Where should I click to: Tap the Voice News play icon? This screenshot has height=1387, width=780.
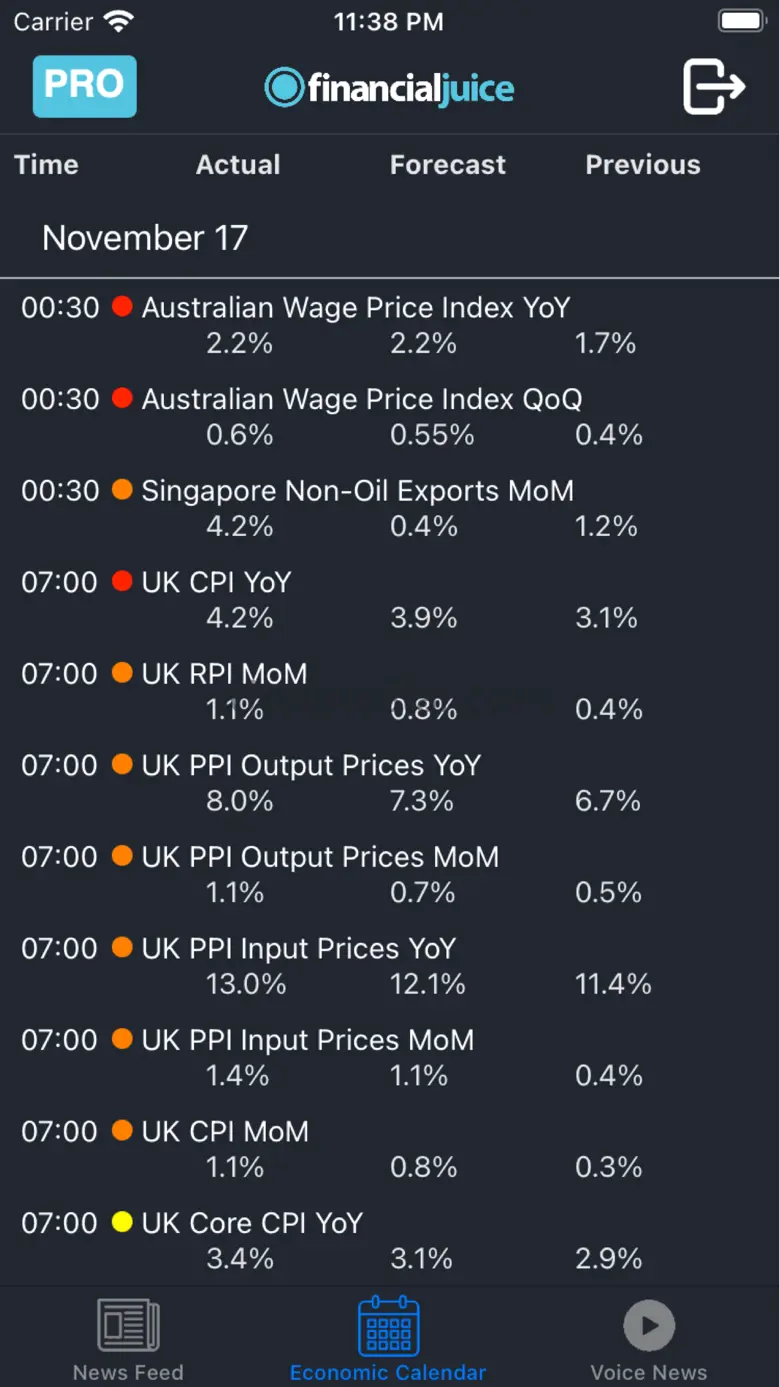tap(649, 1326)
